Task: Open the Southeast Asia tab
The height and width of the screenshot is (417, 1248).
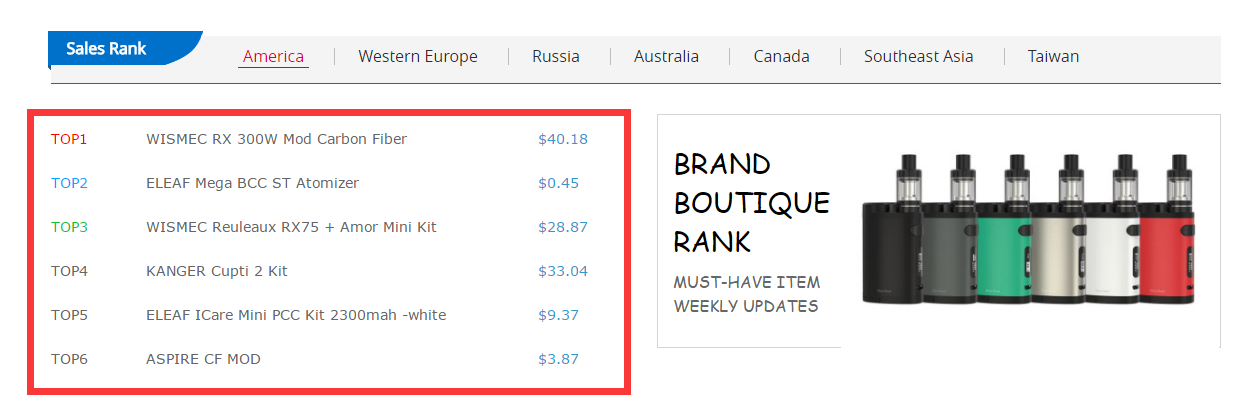Action: 918,57
